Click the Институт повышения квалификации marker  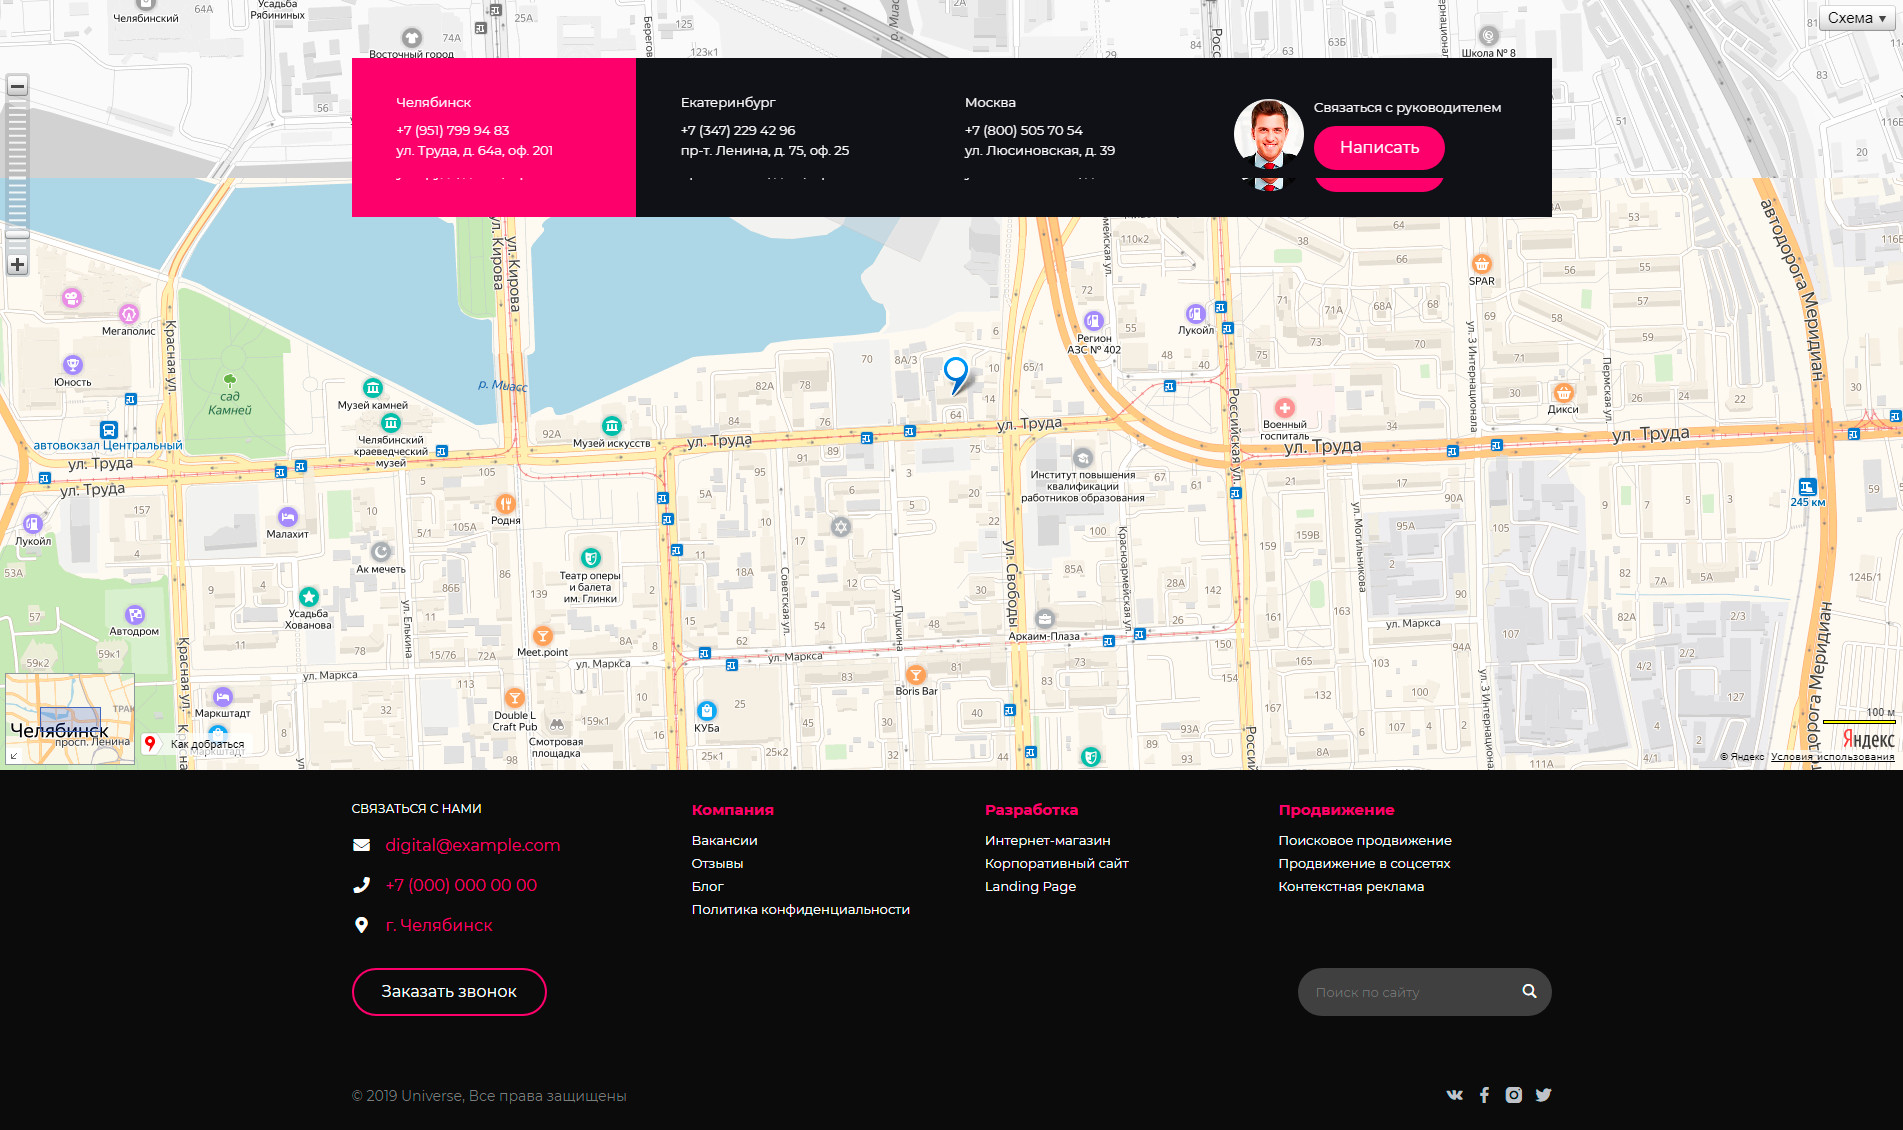(1083, 459)
